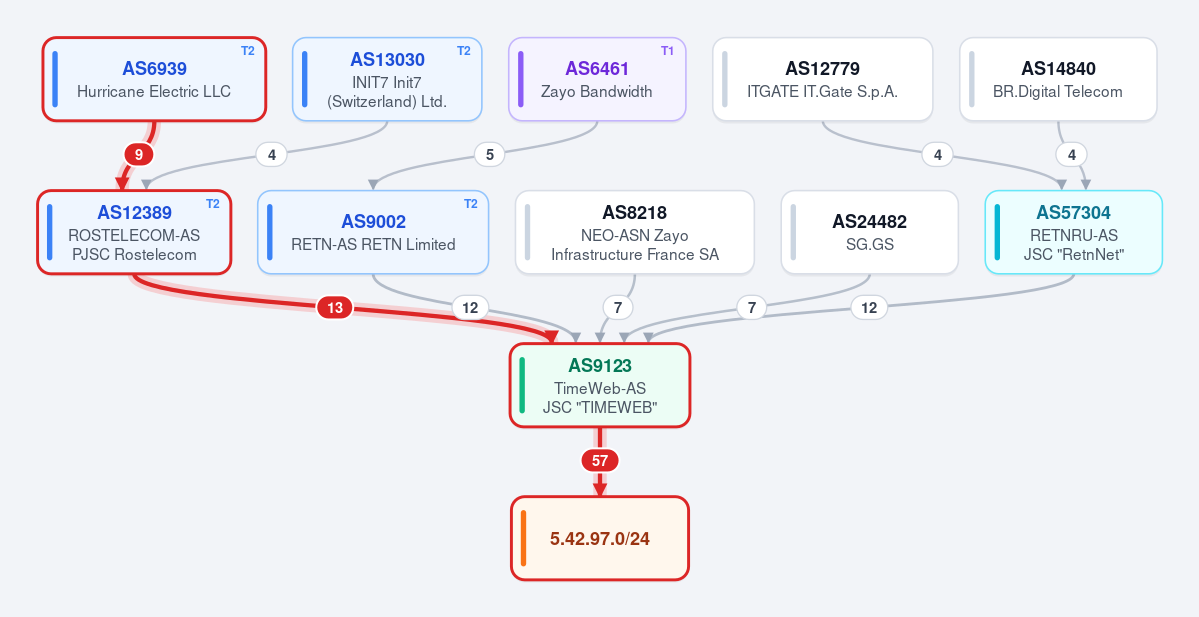Click the T2 badge on AS9002
This screenshot has width=1199, height=617.
click(x=470, y=203)
